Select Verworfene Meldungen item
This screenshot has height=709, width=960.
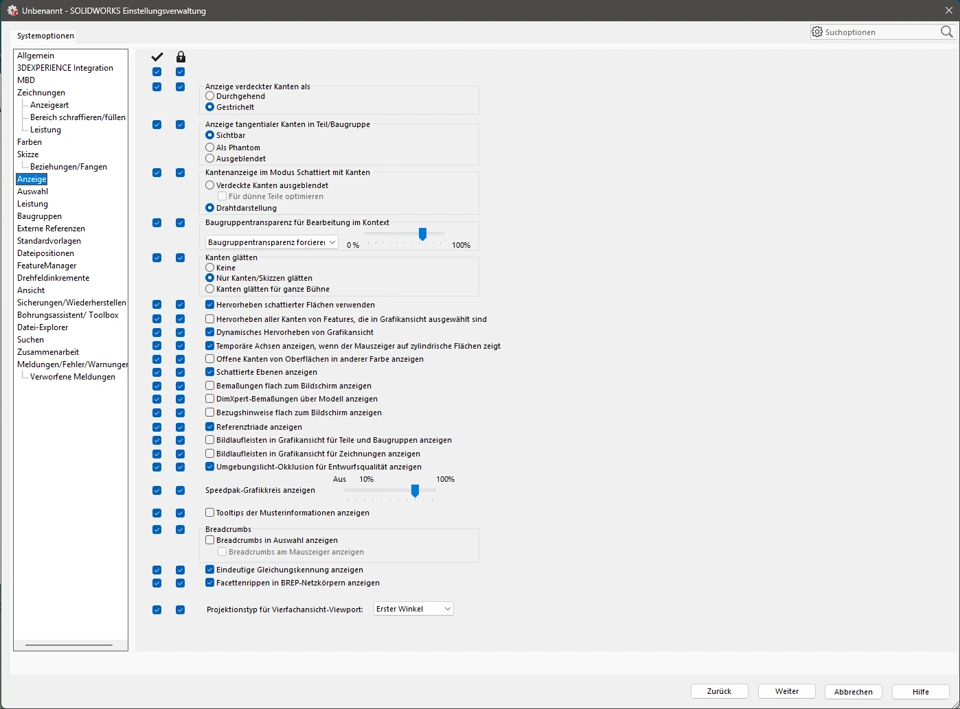pyautogui.click(x=72, y=377)
